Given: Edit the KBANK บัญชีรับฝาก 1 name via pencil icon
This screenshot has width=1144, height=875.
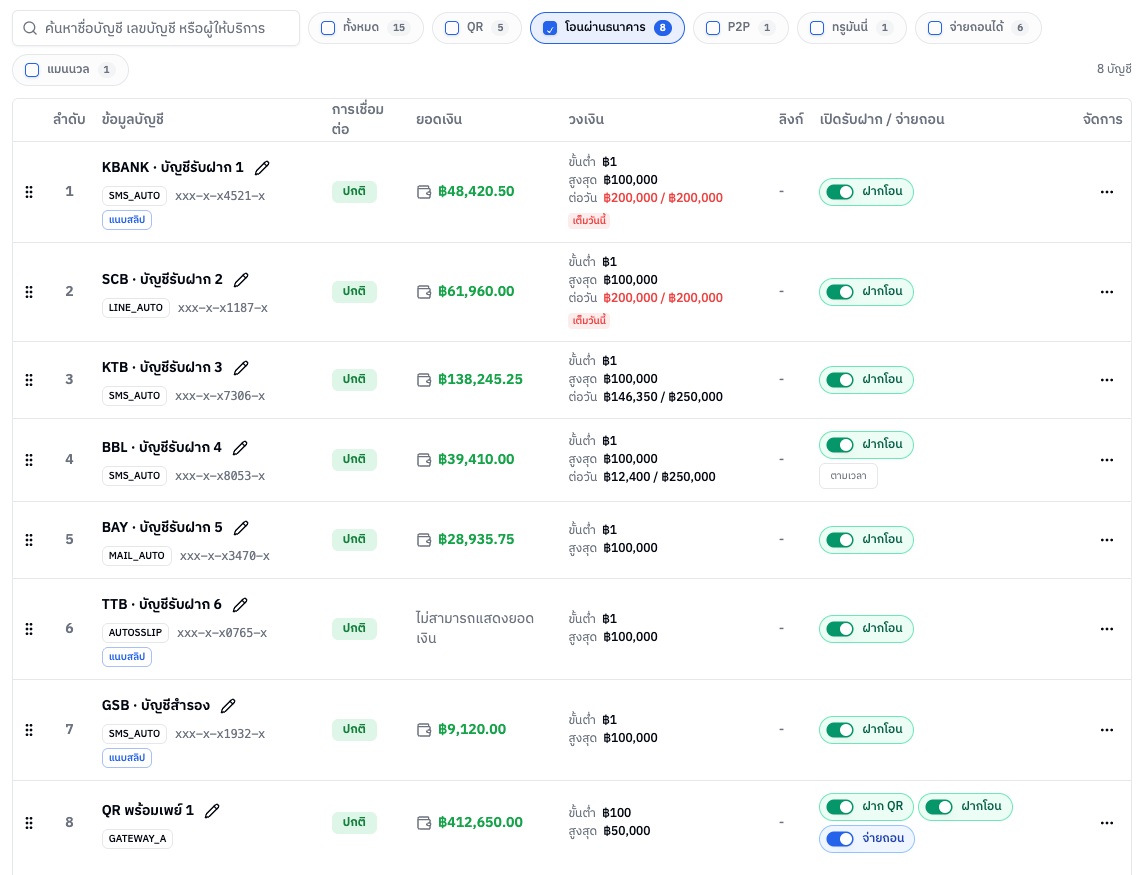Looking at the screenshot, I should (262, 168).
